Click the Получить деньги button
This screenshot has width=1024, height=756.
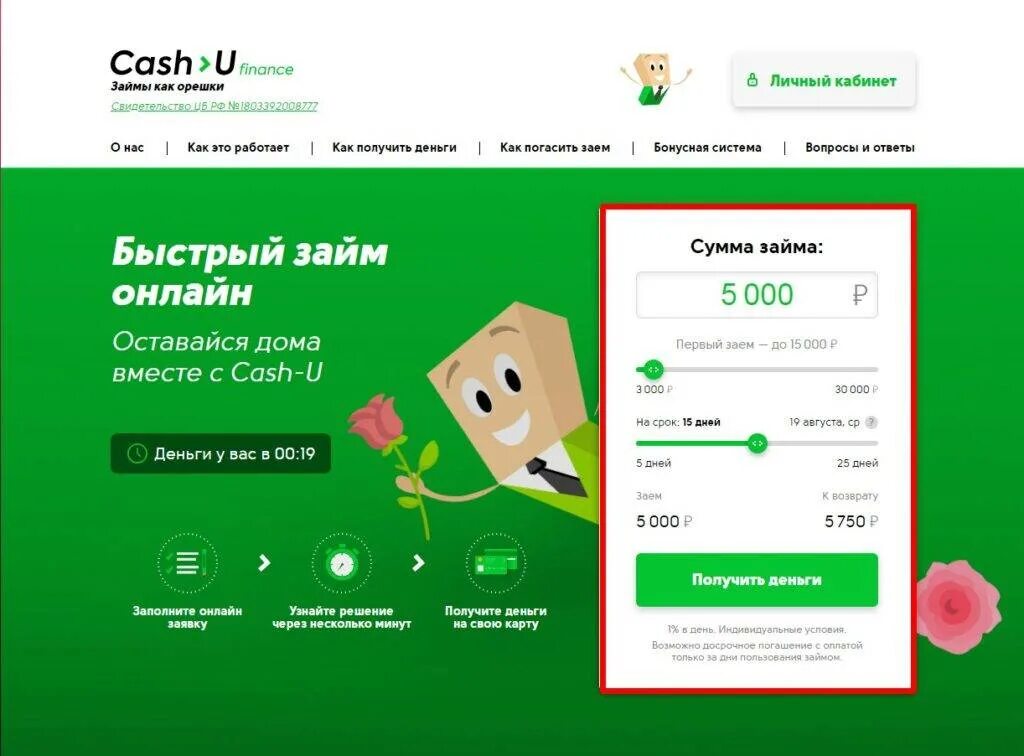(757, 580)
